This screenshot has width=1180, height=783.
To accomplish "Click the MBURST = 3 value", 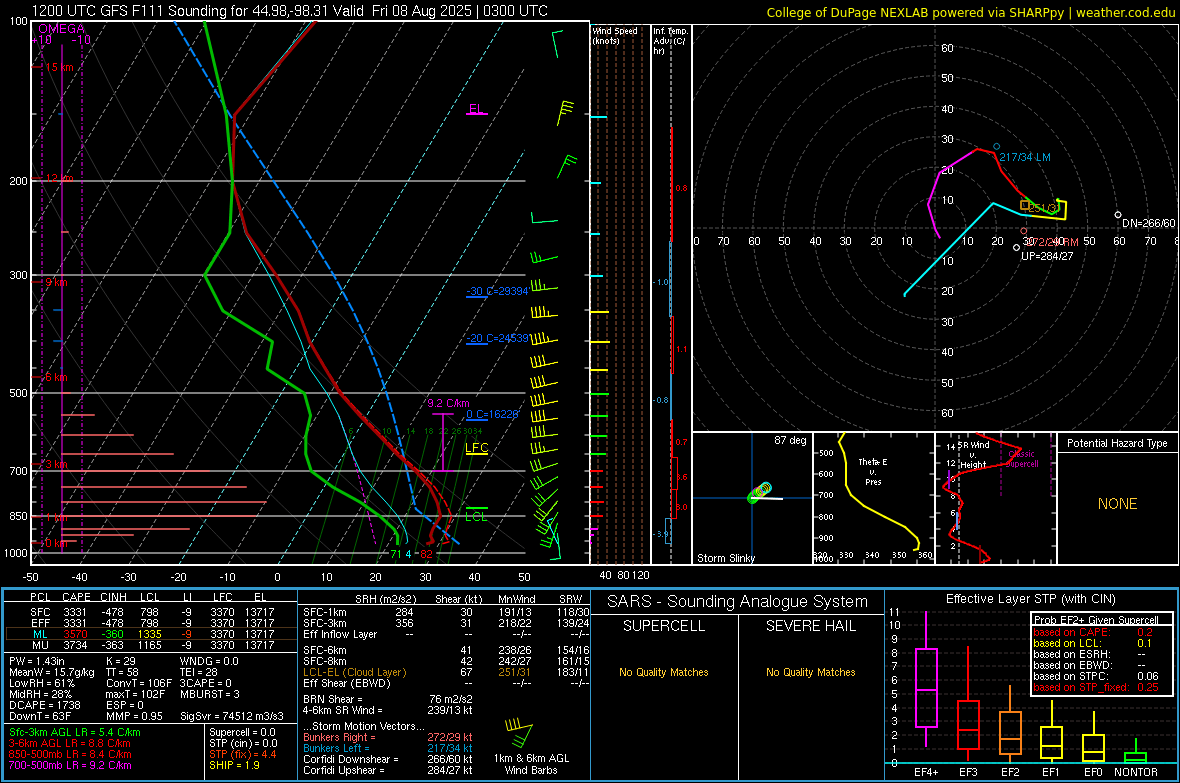I will click(x=209, y=694).
